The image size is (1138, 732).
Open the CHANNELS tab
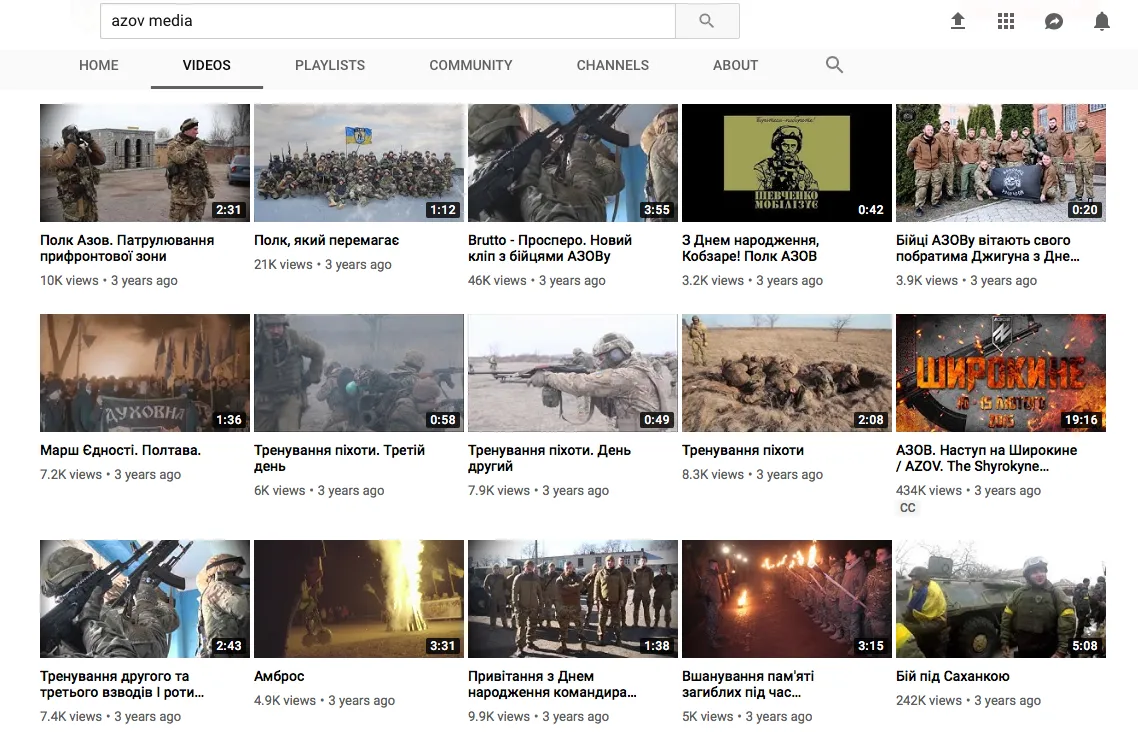[613, 65]
